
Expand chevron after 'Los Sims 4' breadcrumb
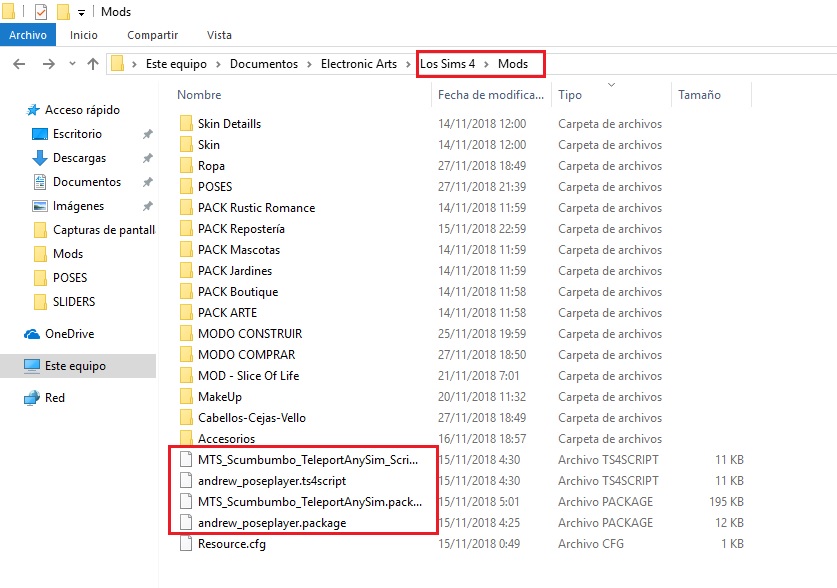[x=486, y=65]
